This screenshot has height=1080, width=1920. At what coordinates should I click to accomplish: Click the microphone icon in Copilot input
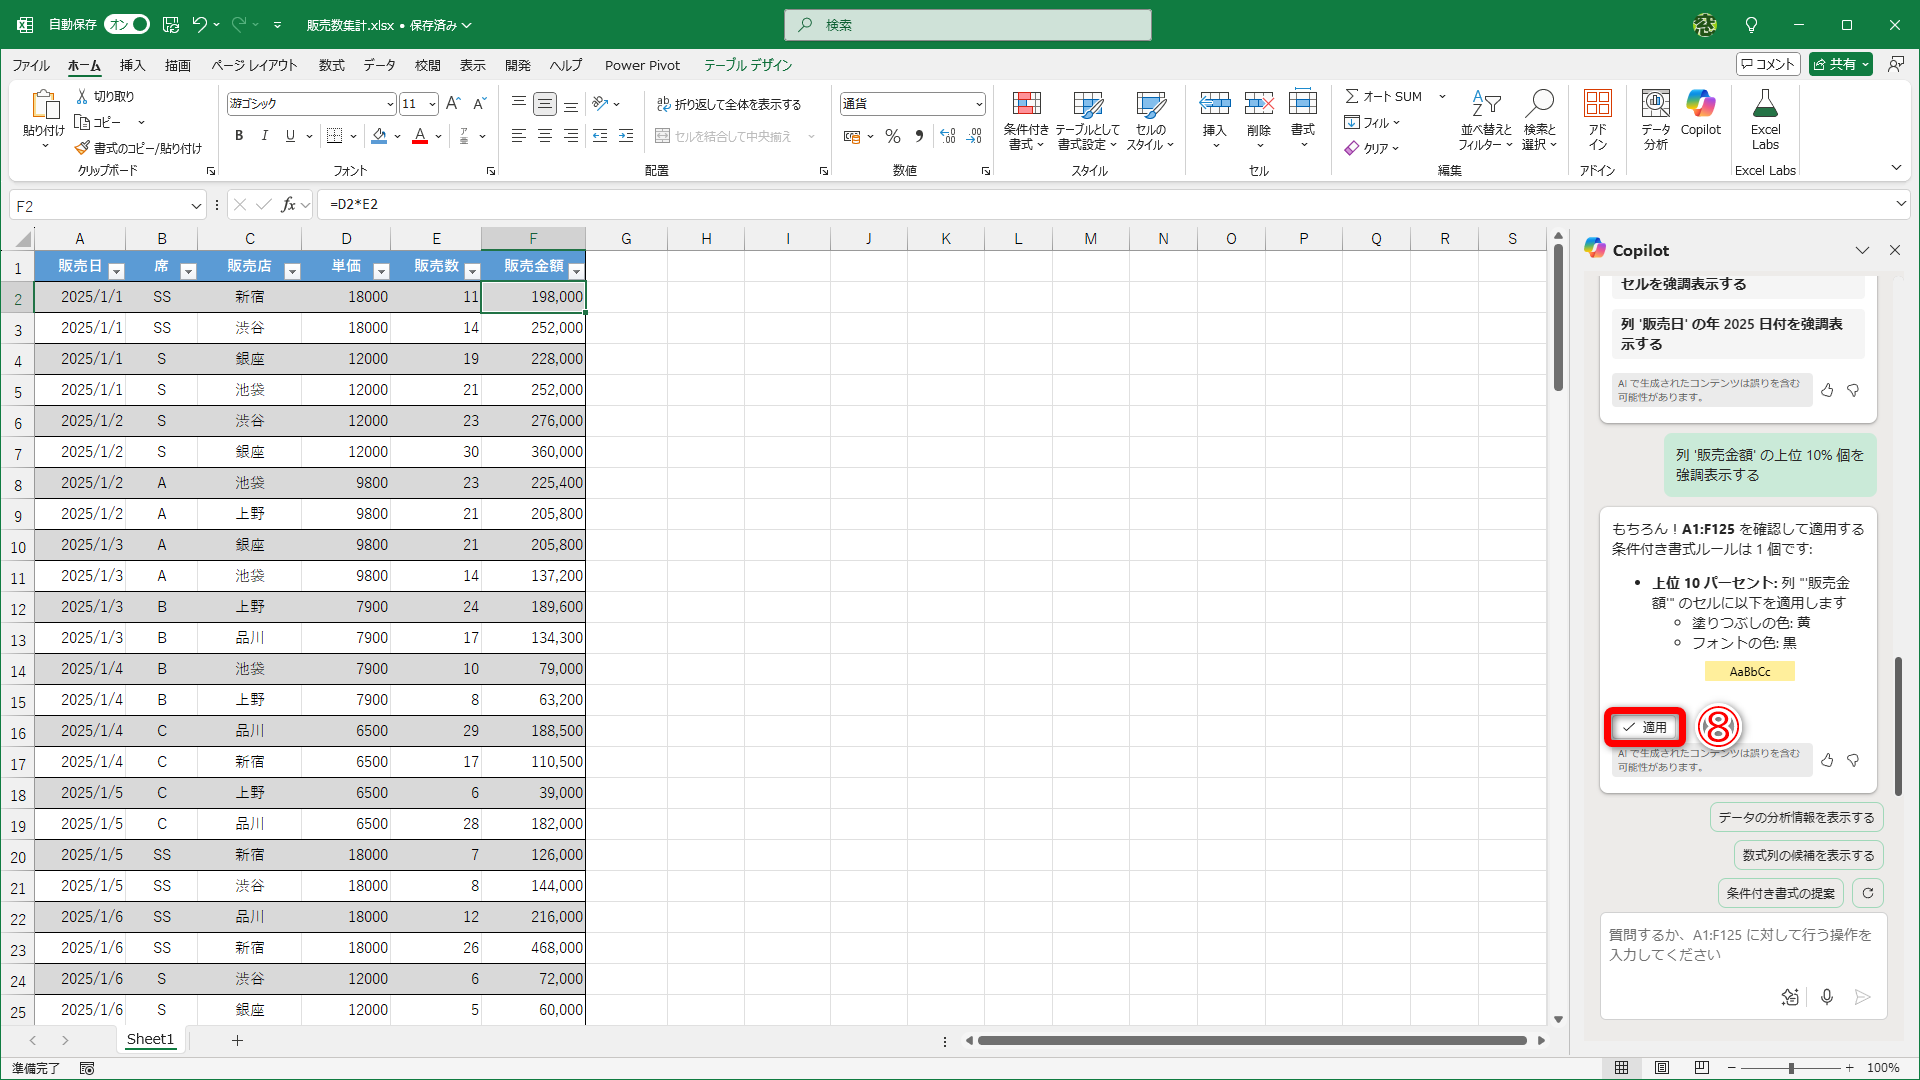(1827, 997)
